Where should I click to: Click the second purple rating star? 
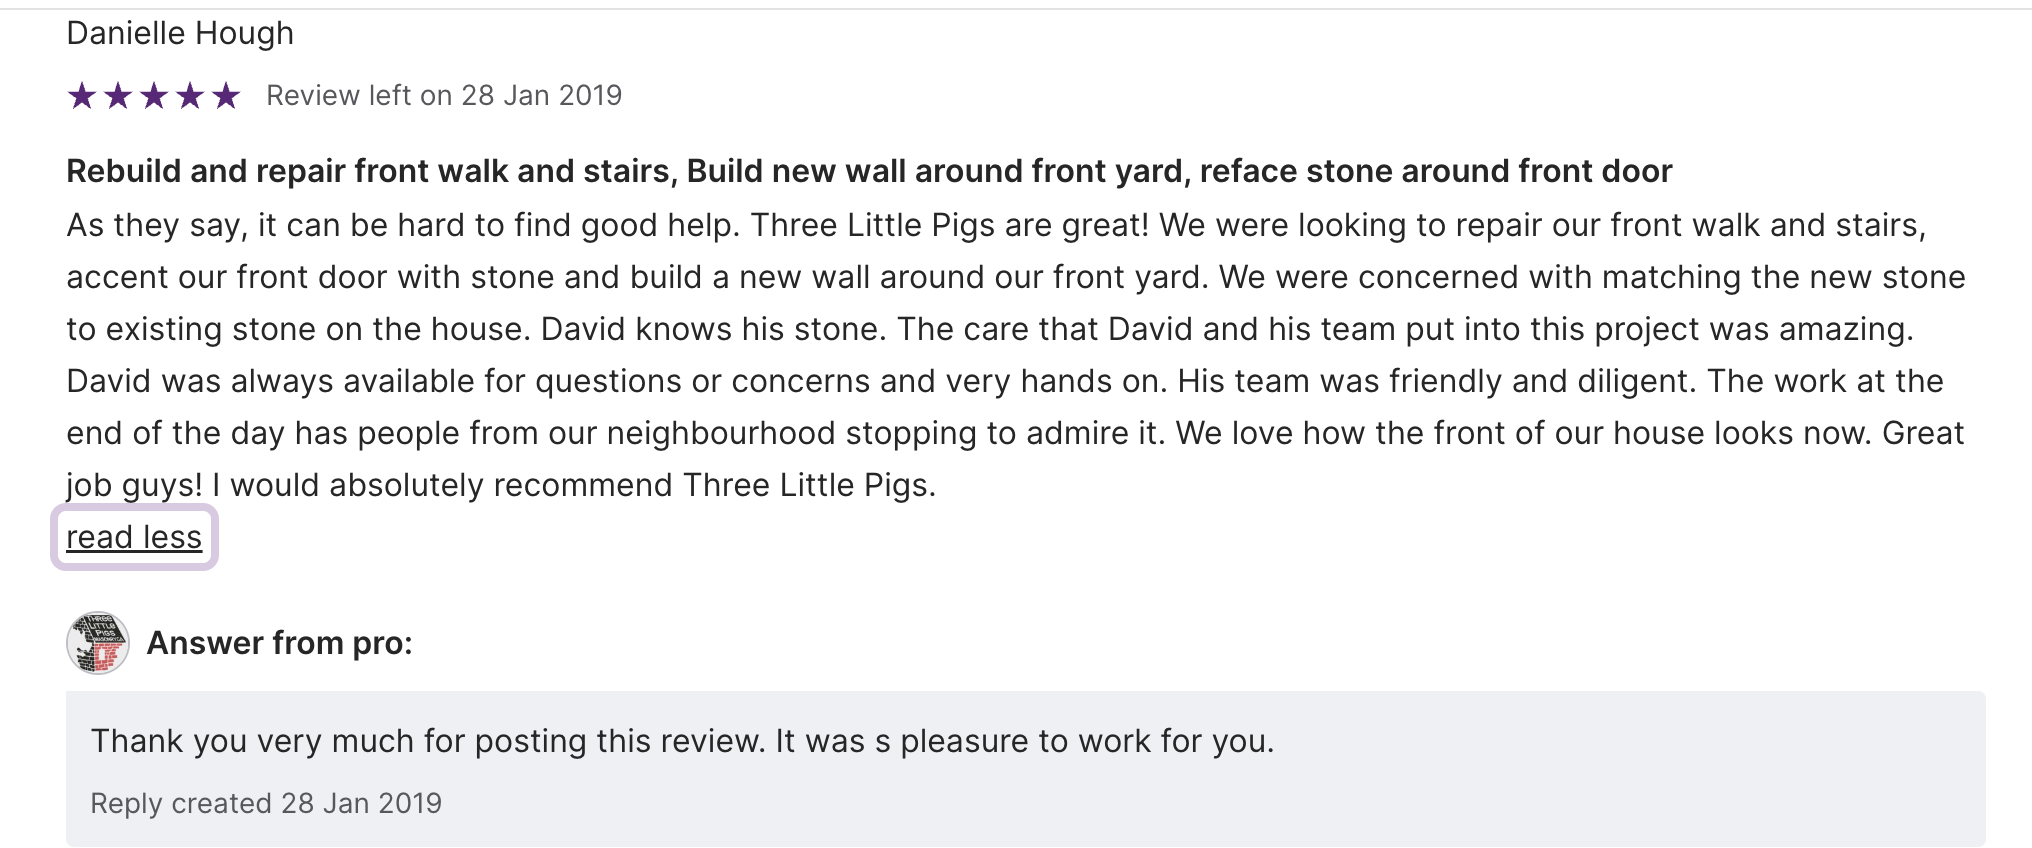click(118, 96)
